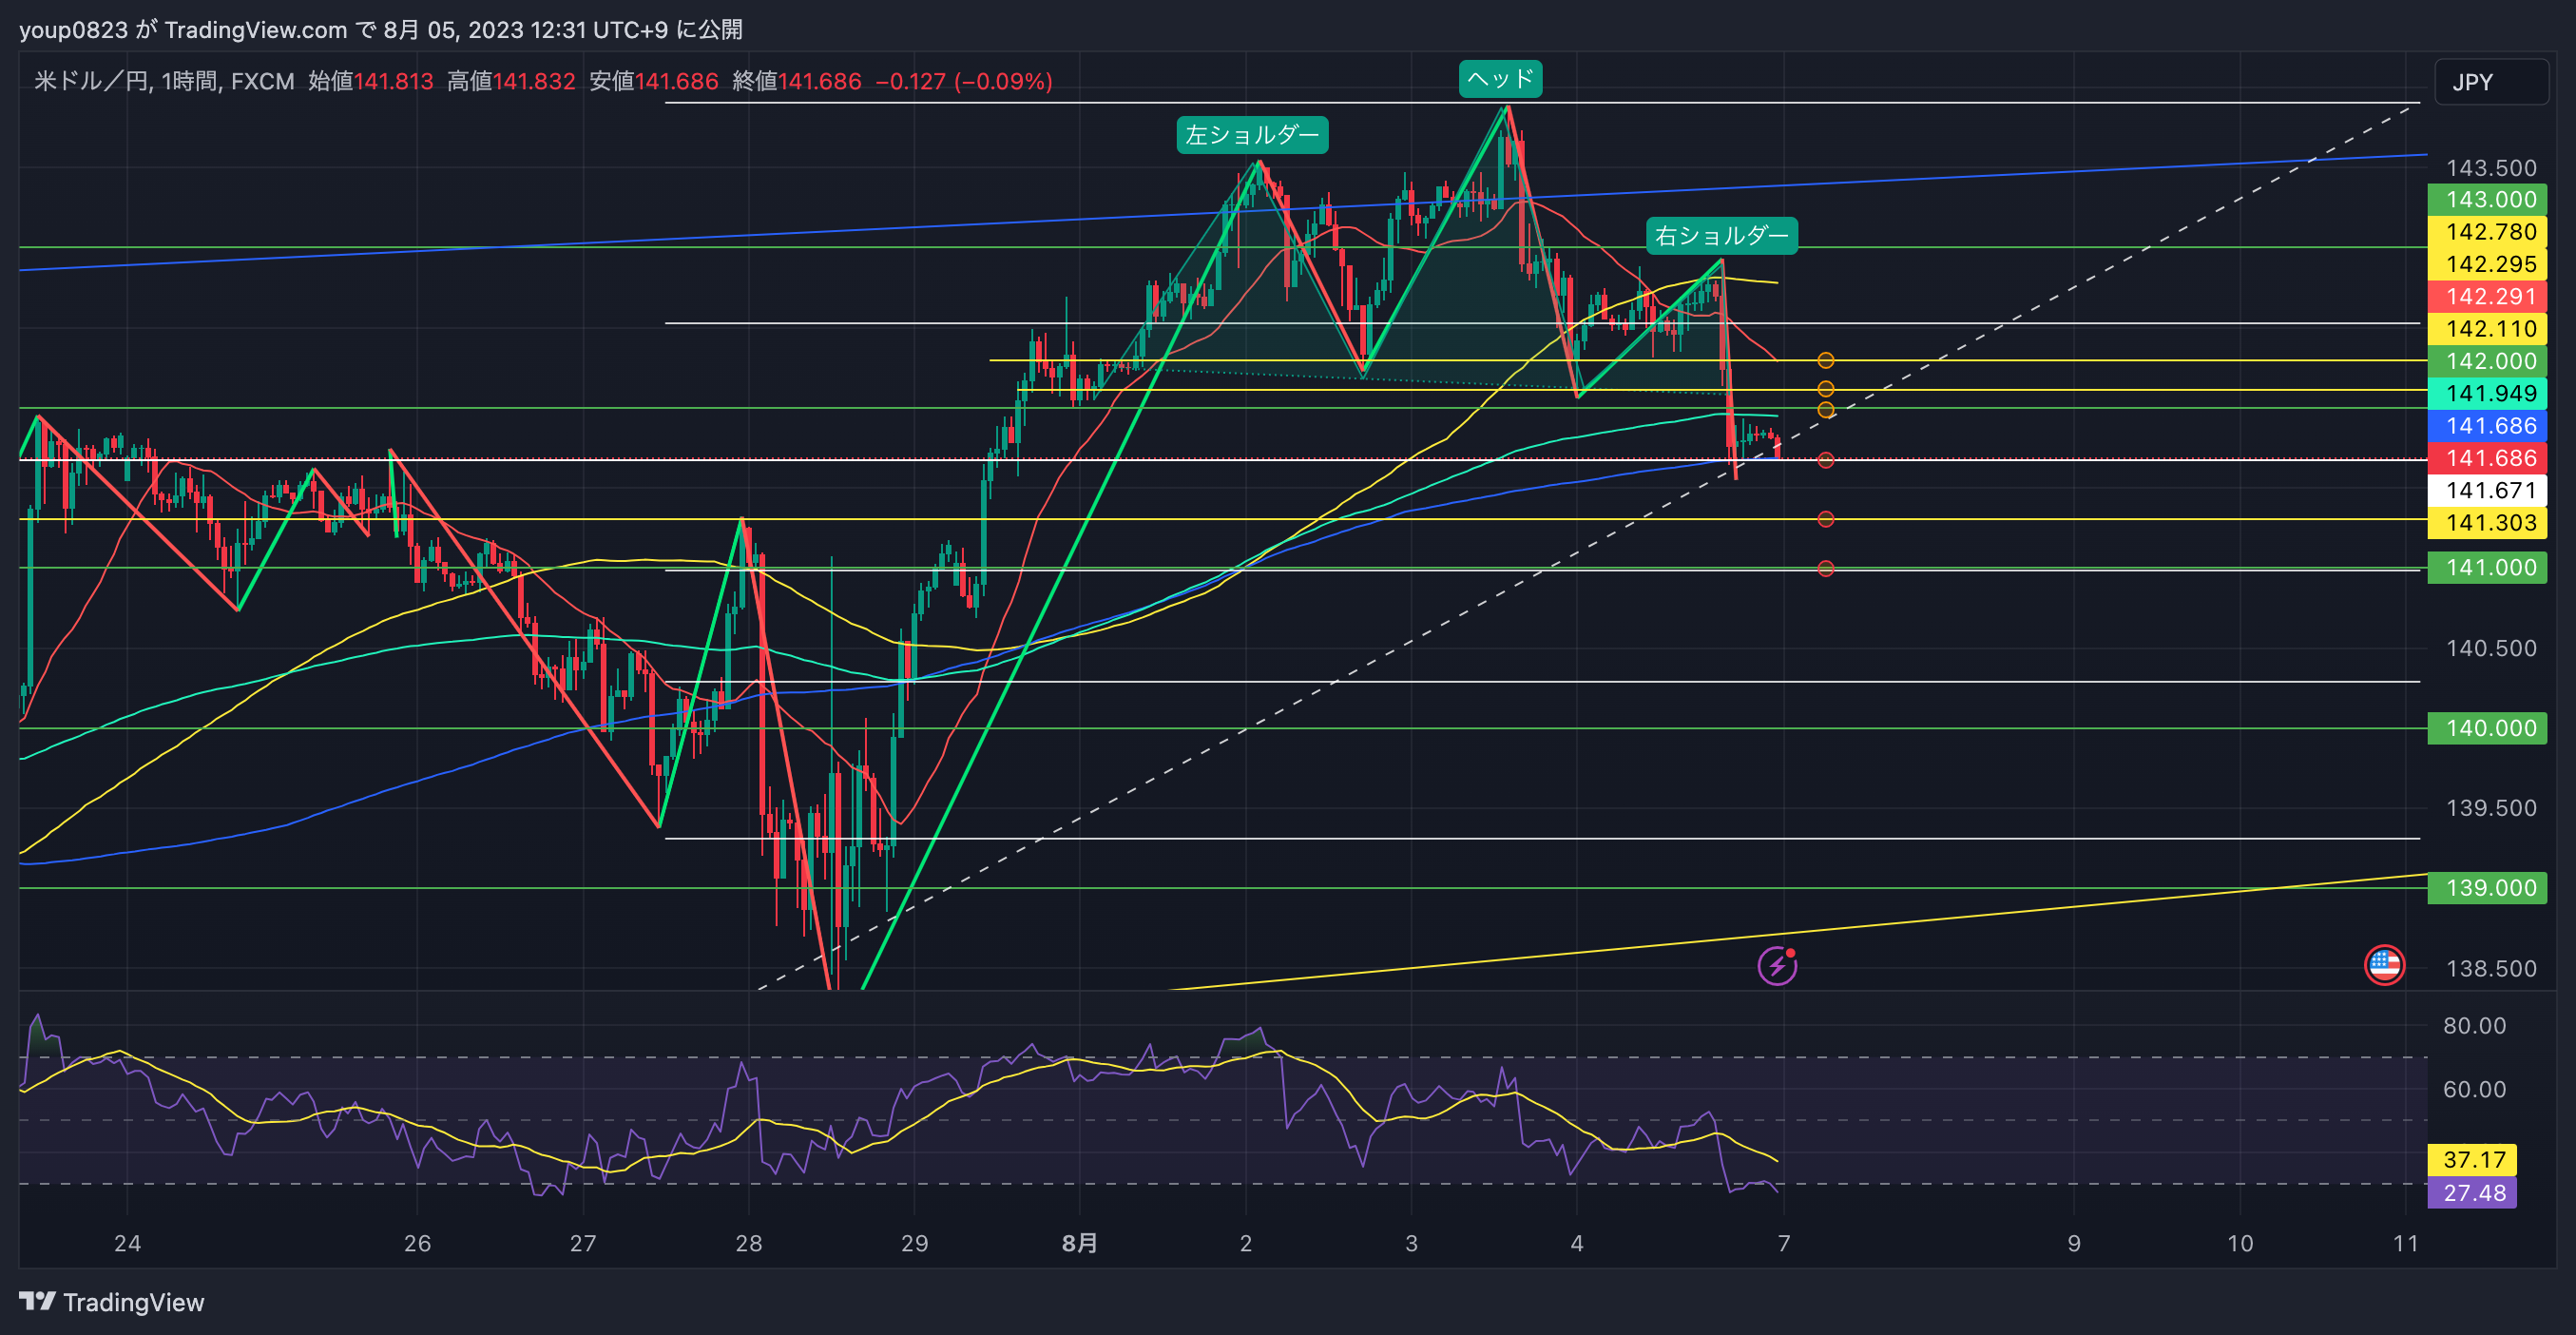Click the RSI 37.17 yellow value label
Screen dimensions: 2576x1335
point(2472,1160)
